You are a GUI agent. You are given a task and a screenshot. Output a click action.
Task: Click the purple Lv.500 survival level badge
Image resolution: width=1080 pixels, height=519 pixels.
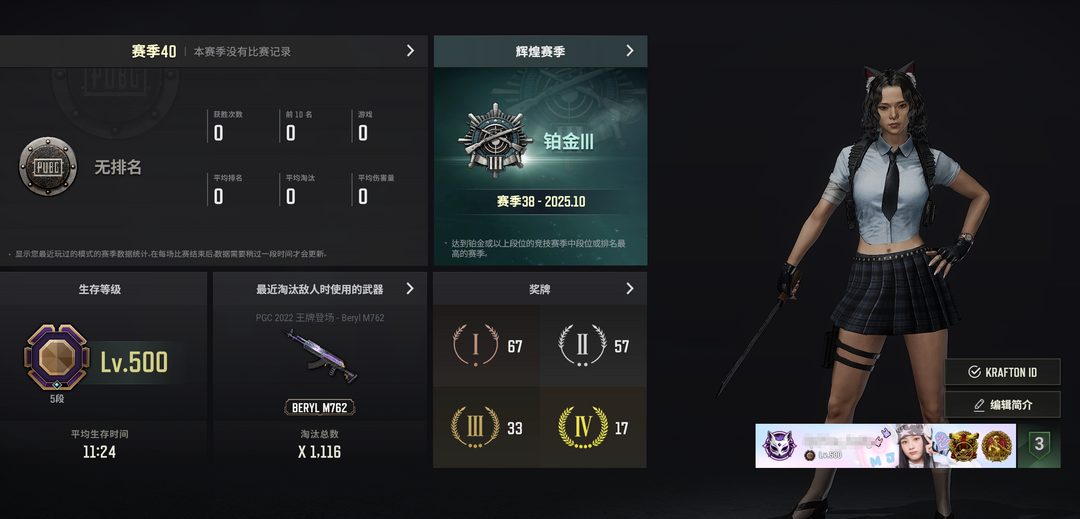coord(56,357)
